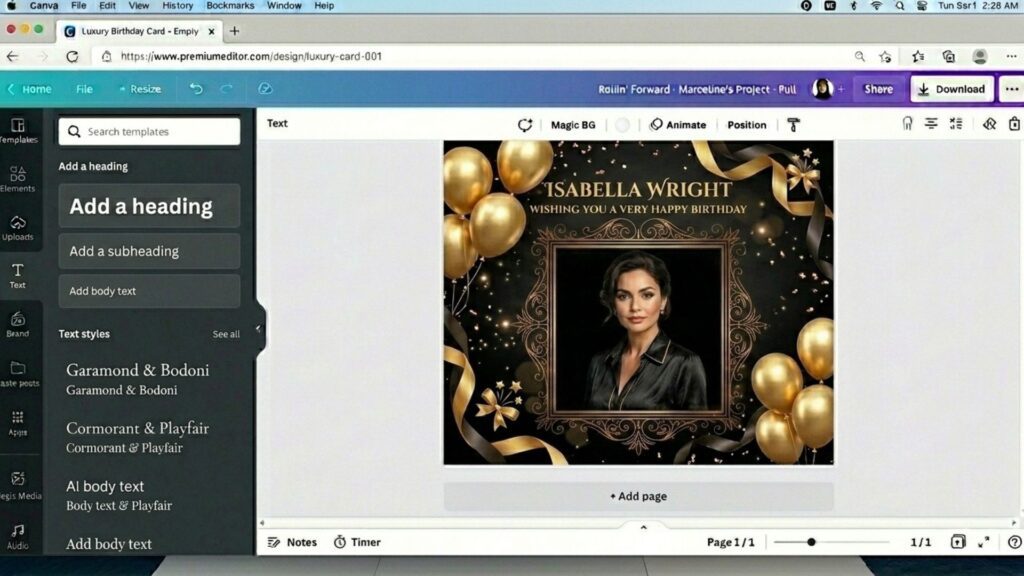Click the redo arrow in header
The height and width of the screenshot is (576, 1024).
(x=227, y=88)
